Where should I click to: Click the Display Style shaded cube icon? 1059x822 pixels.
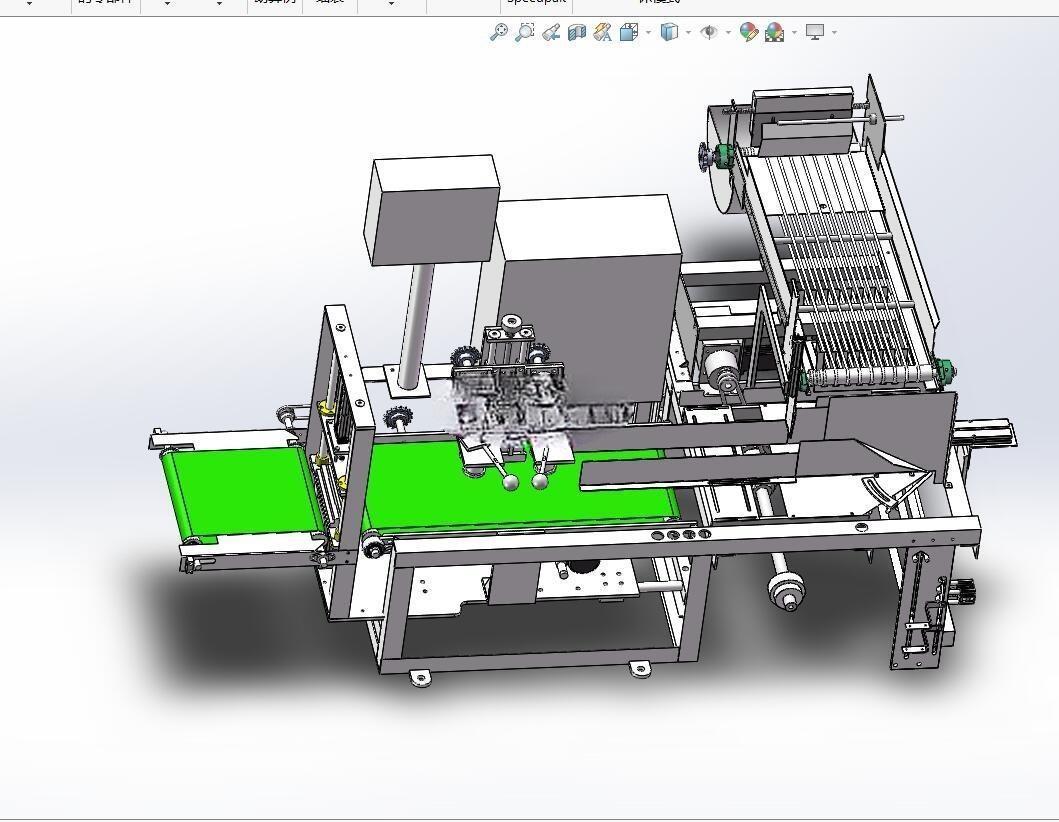[669, 32]
